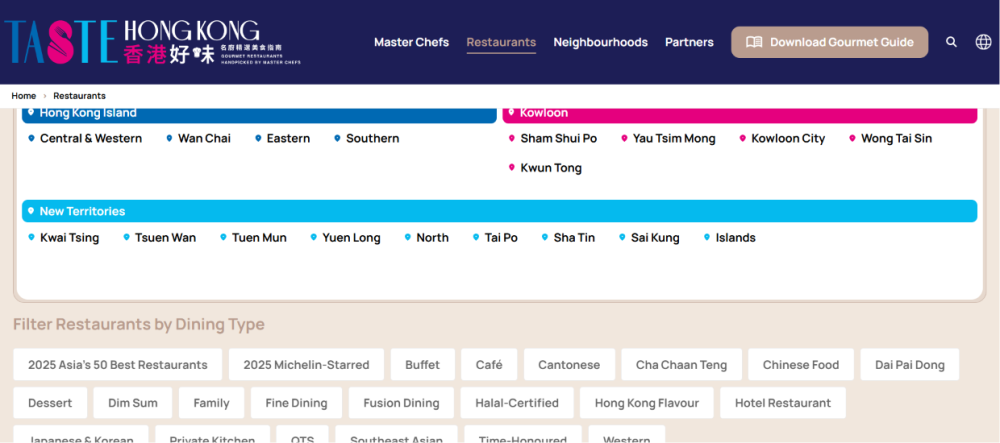Choose Tsuen Wan district
The height and width of the screenshot is (443, 1000).
pos(159,238)
